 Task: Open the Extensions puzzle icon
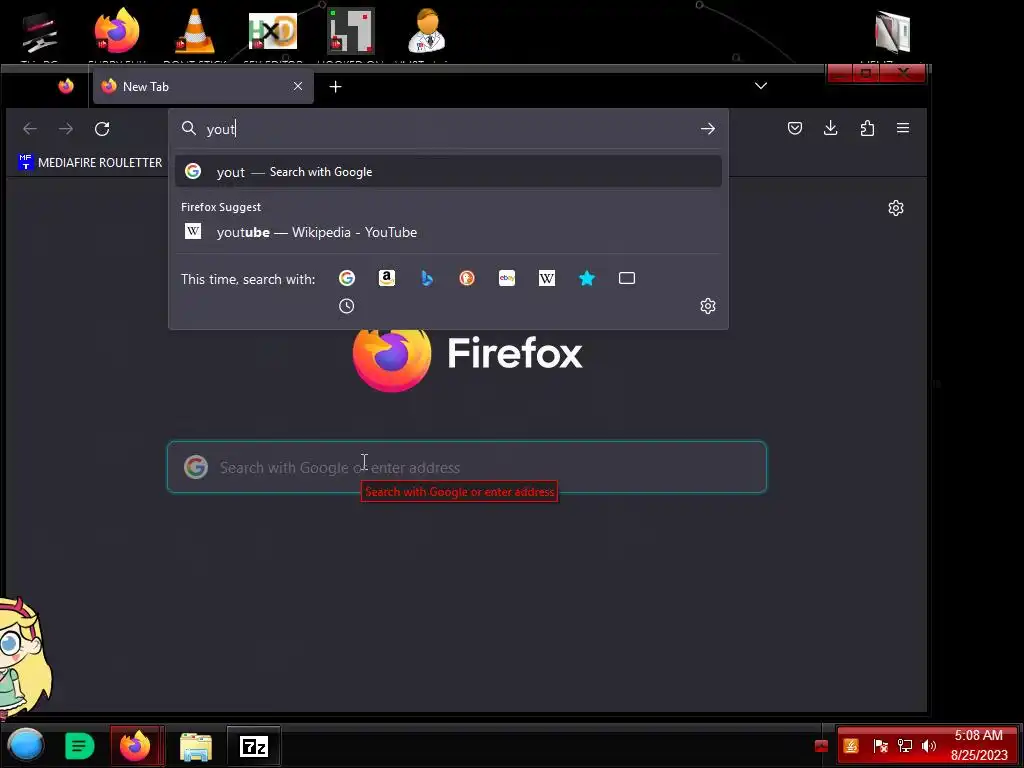(867, 128)
